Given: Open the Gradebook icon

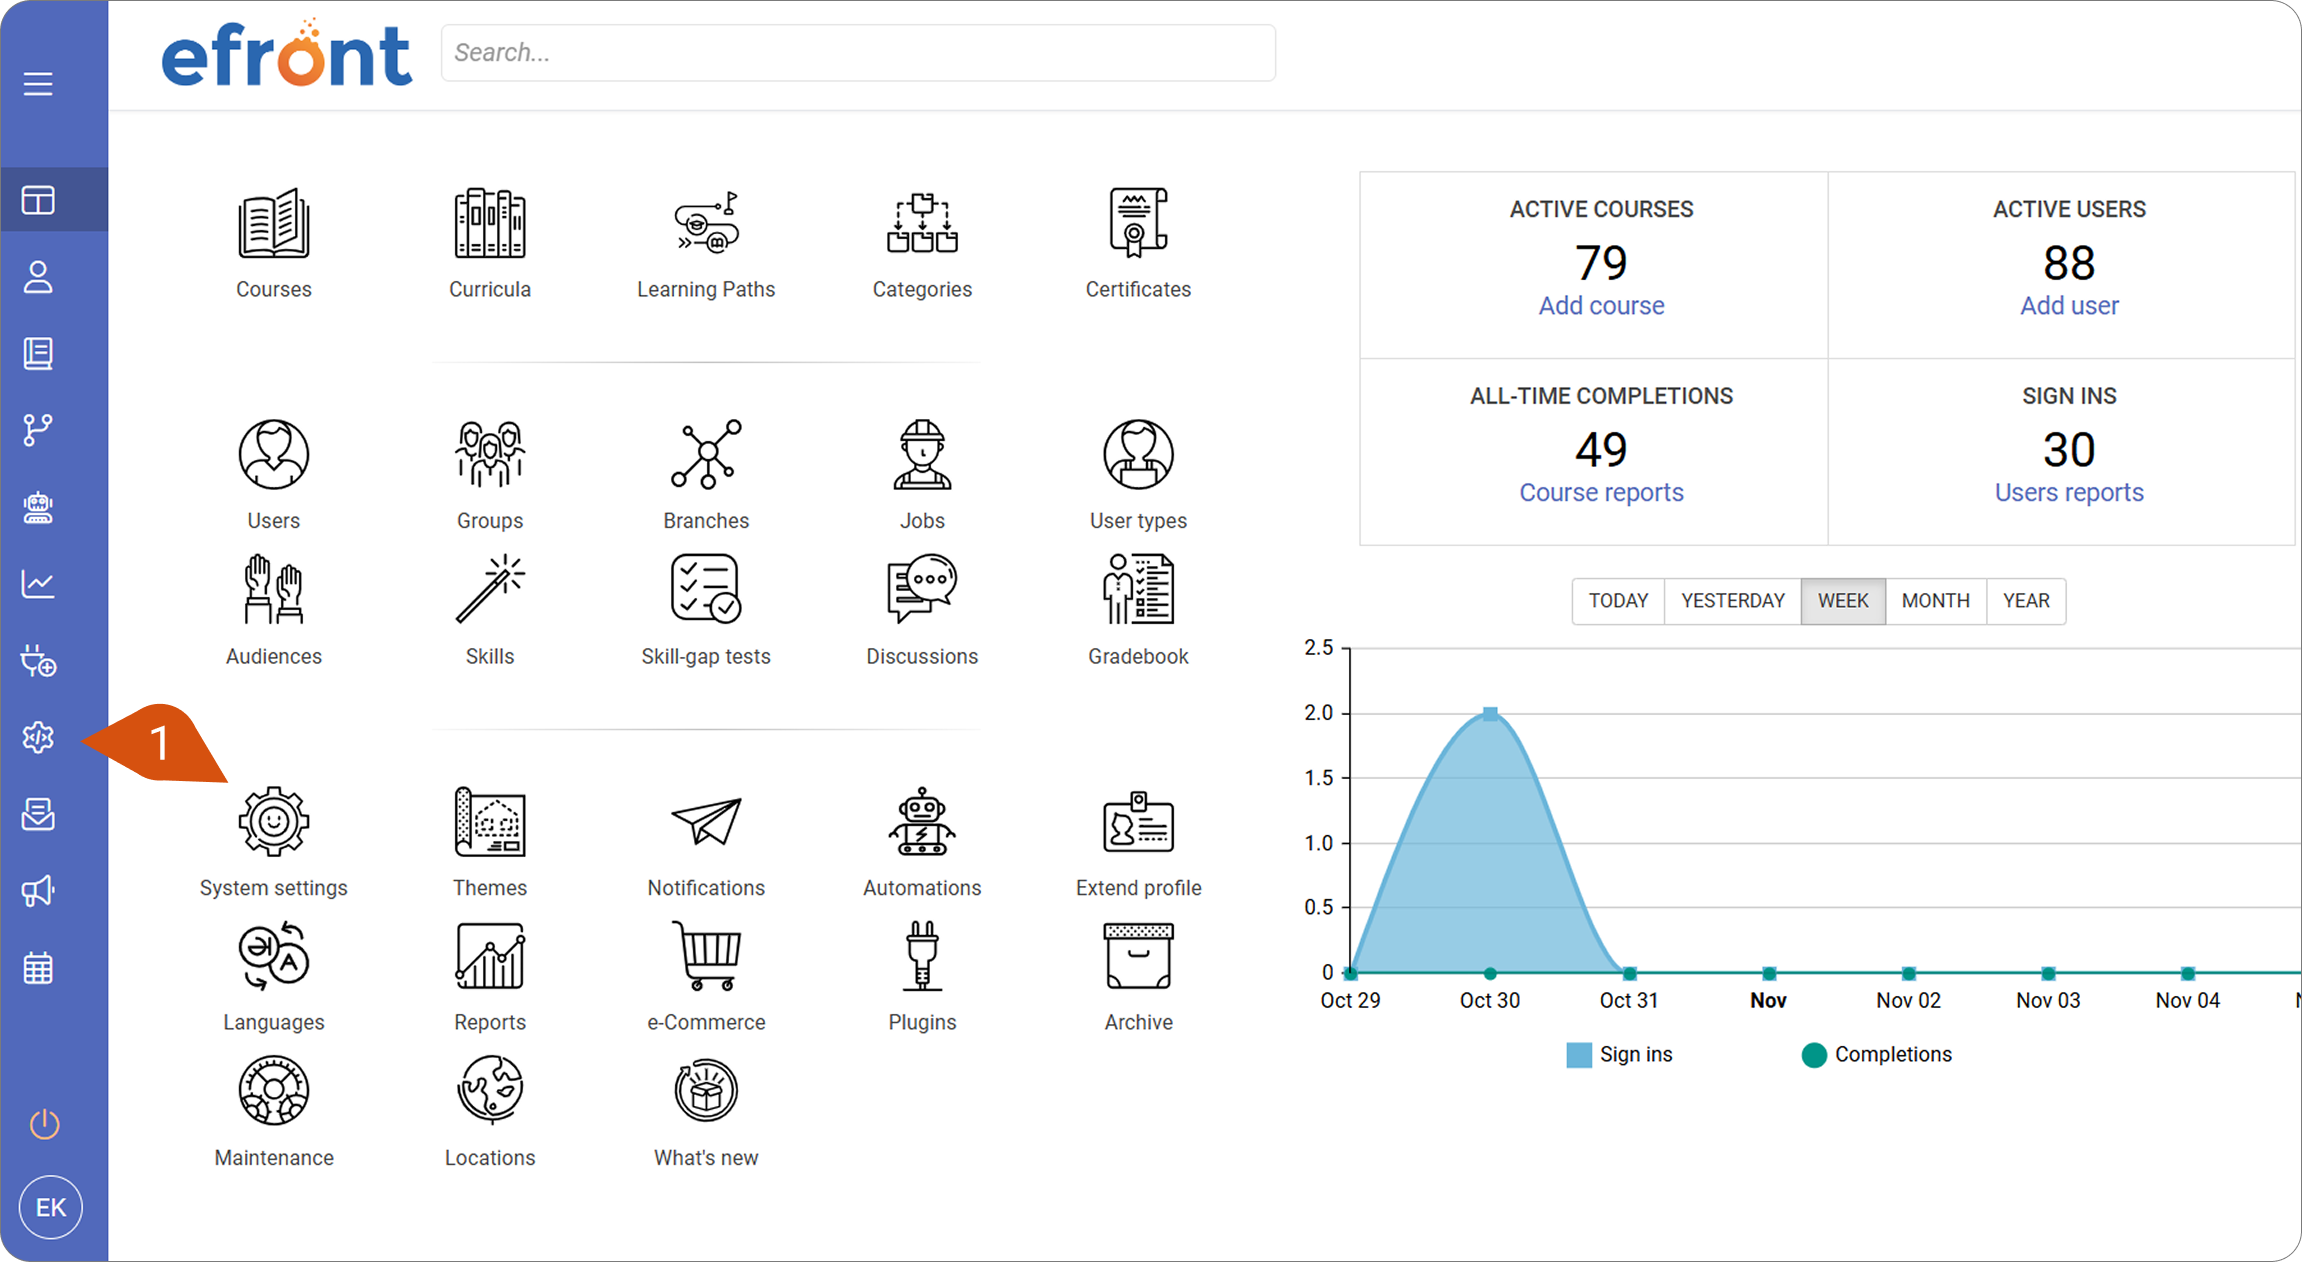Looking at the screenshot, I should (x=1138, y=589).
